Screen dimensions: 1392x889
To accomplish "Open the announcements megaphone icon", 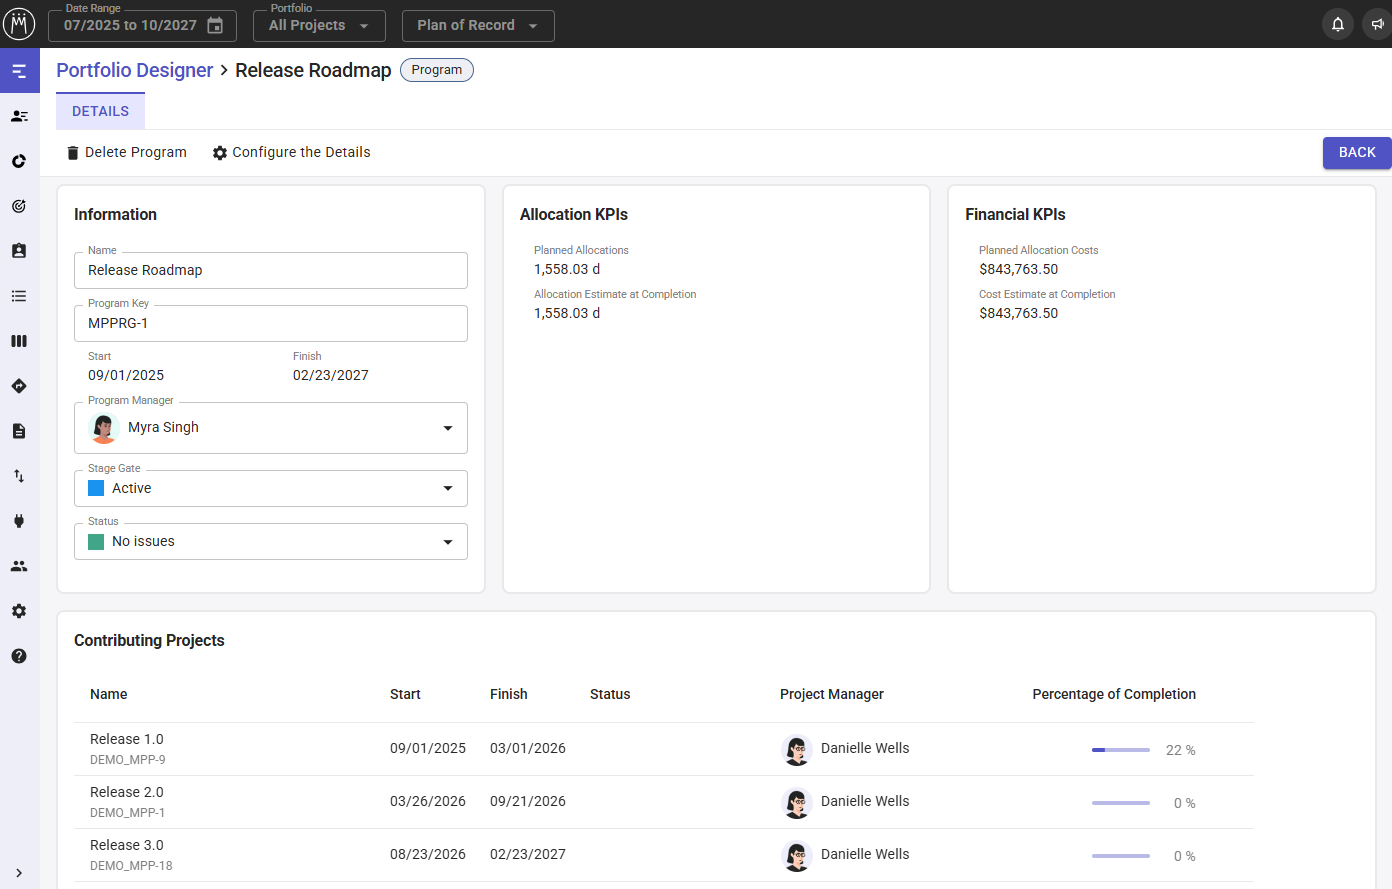I will 1377,25.
